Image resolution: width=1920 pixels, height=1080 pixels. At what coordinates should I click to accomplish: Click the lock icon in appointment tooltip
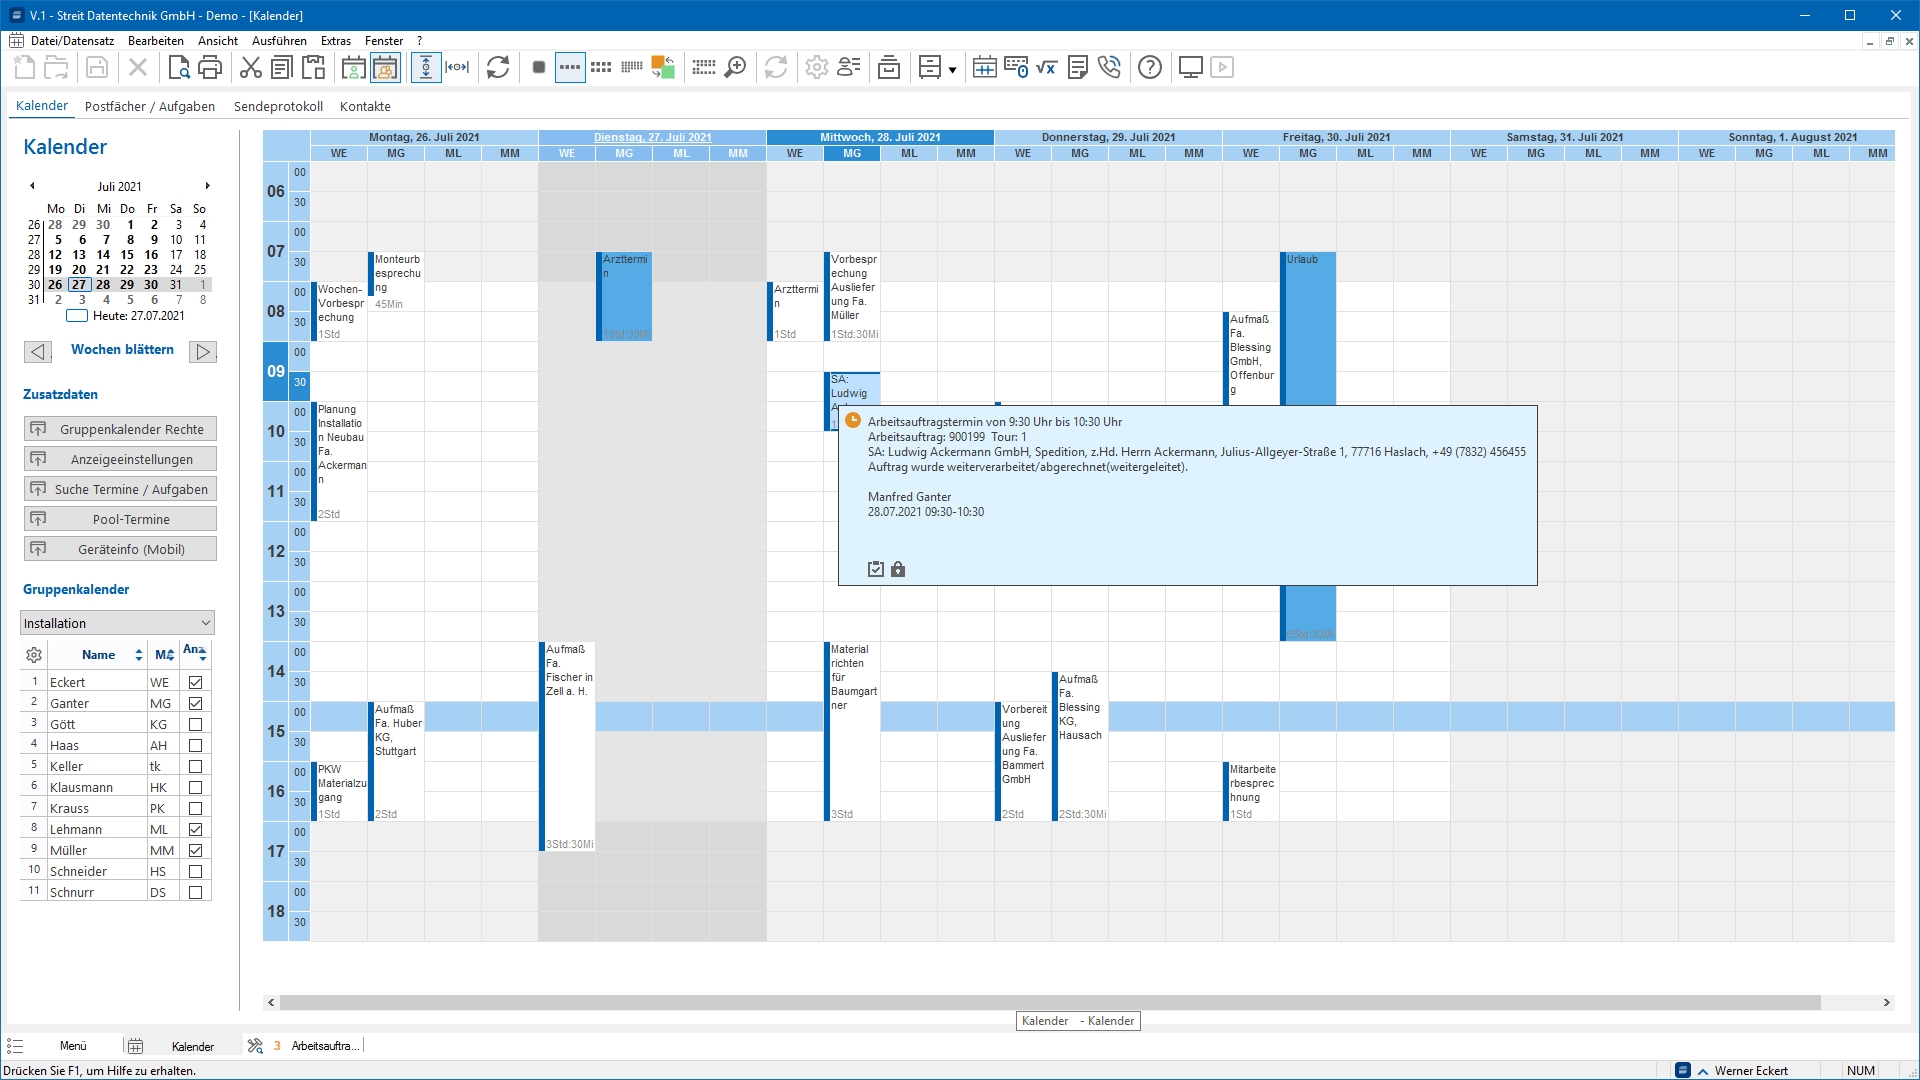[898, 570]
